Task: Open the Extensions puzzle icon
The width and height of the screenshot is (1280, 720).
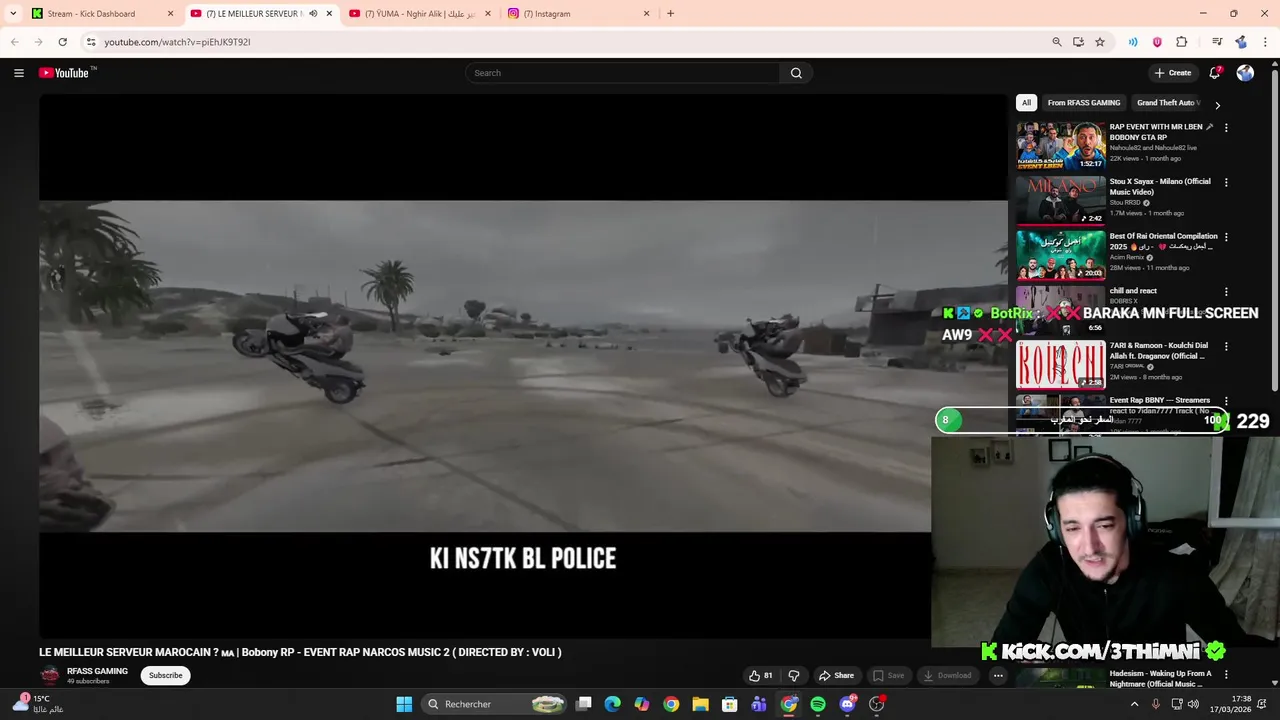Action: click(x=1182, y=42)
